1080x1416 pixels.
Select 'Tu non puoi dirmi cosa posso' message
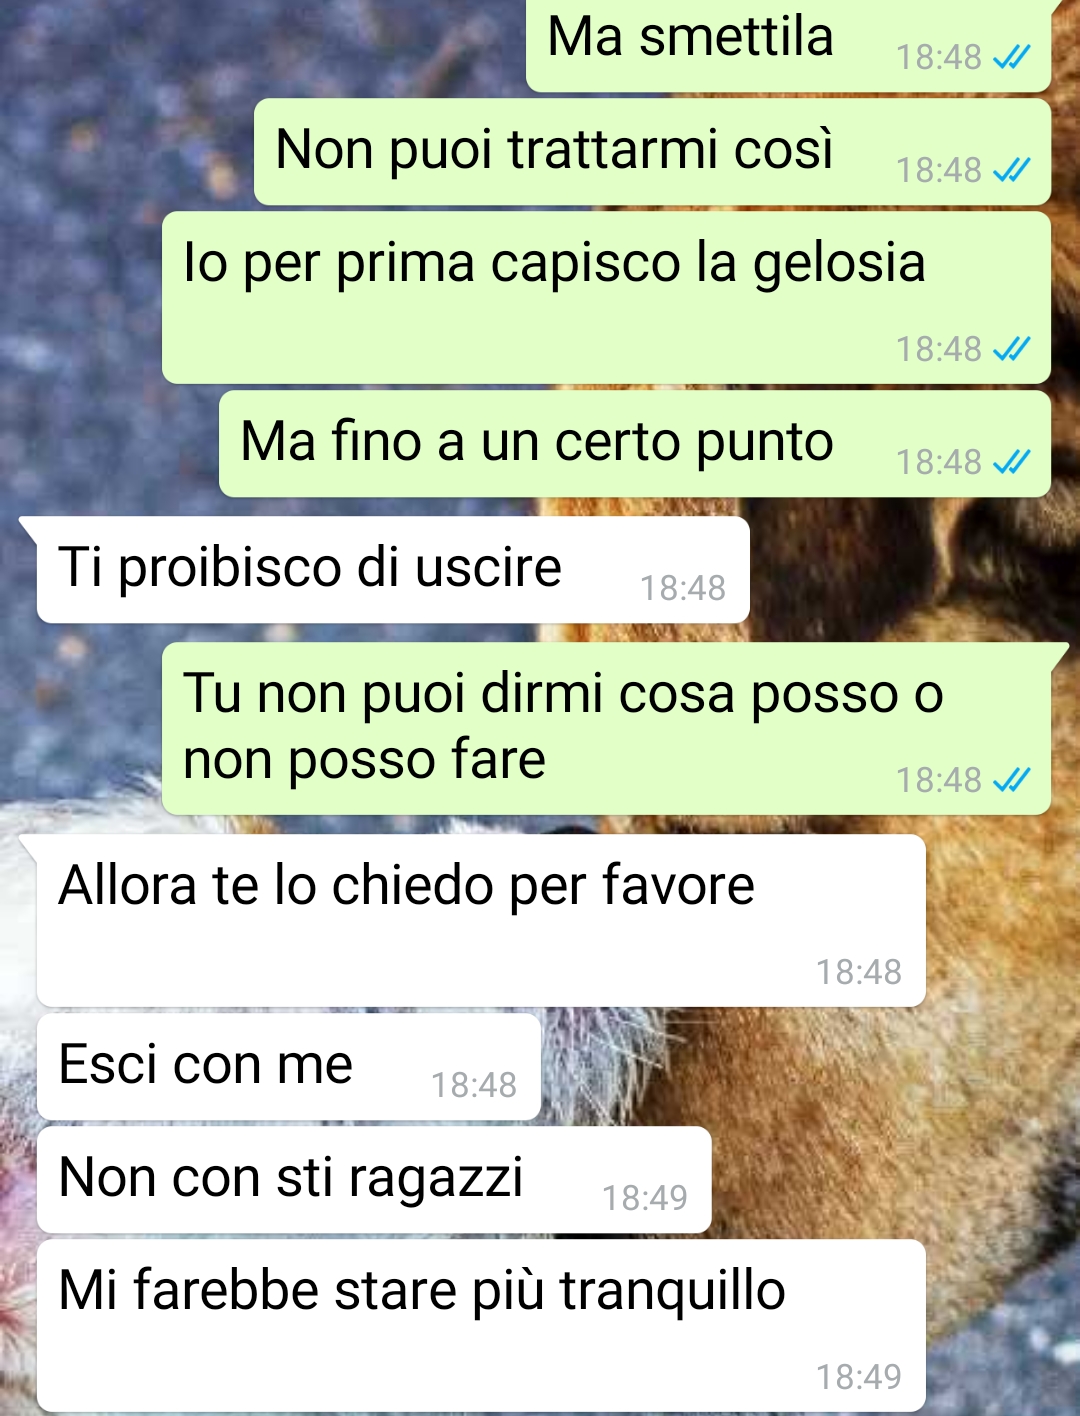pos(606,728)
